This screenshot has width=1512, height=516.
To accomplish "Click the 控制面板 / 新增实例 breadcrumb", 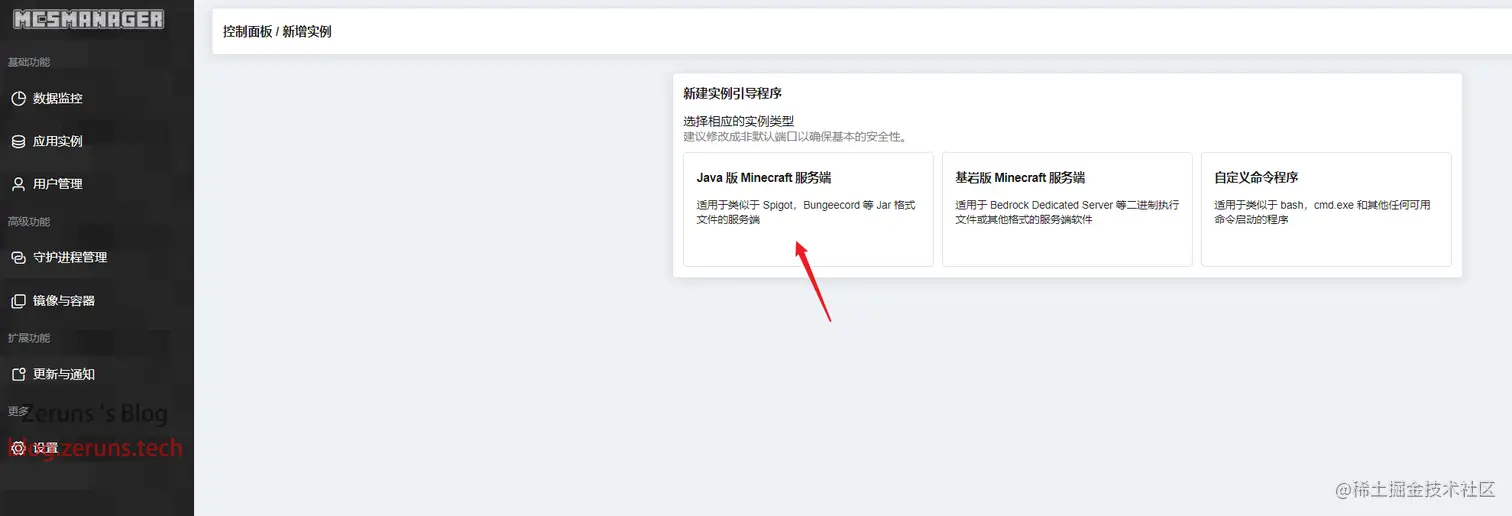I will click(277, 32).
